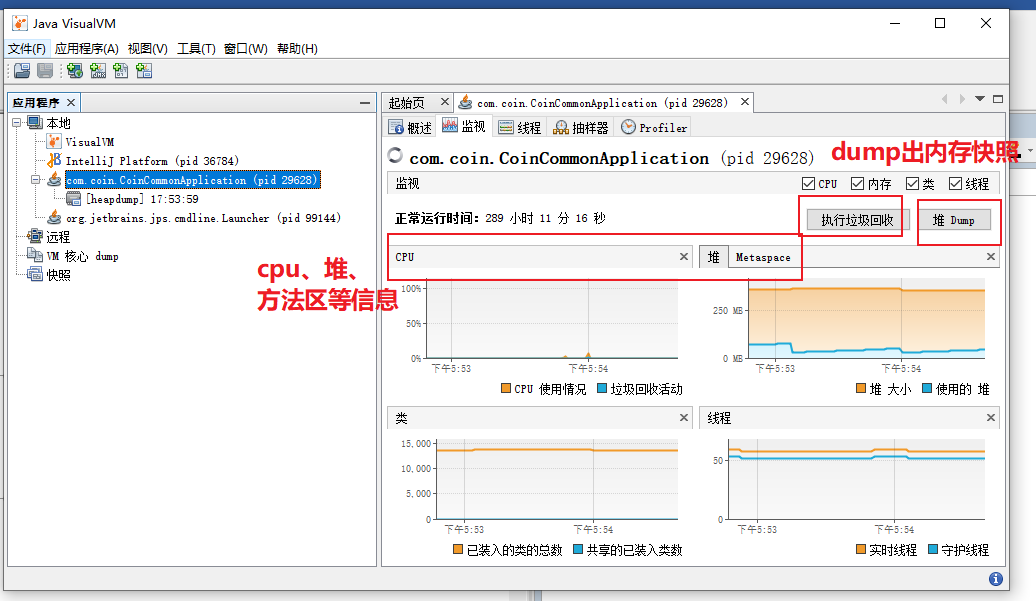Screen dimensions: 1036x601
Task: Switch to the Profiler tab
Action: (654, 127)
